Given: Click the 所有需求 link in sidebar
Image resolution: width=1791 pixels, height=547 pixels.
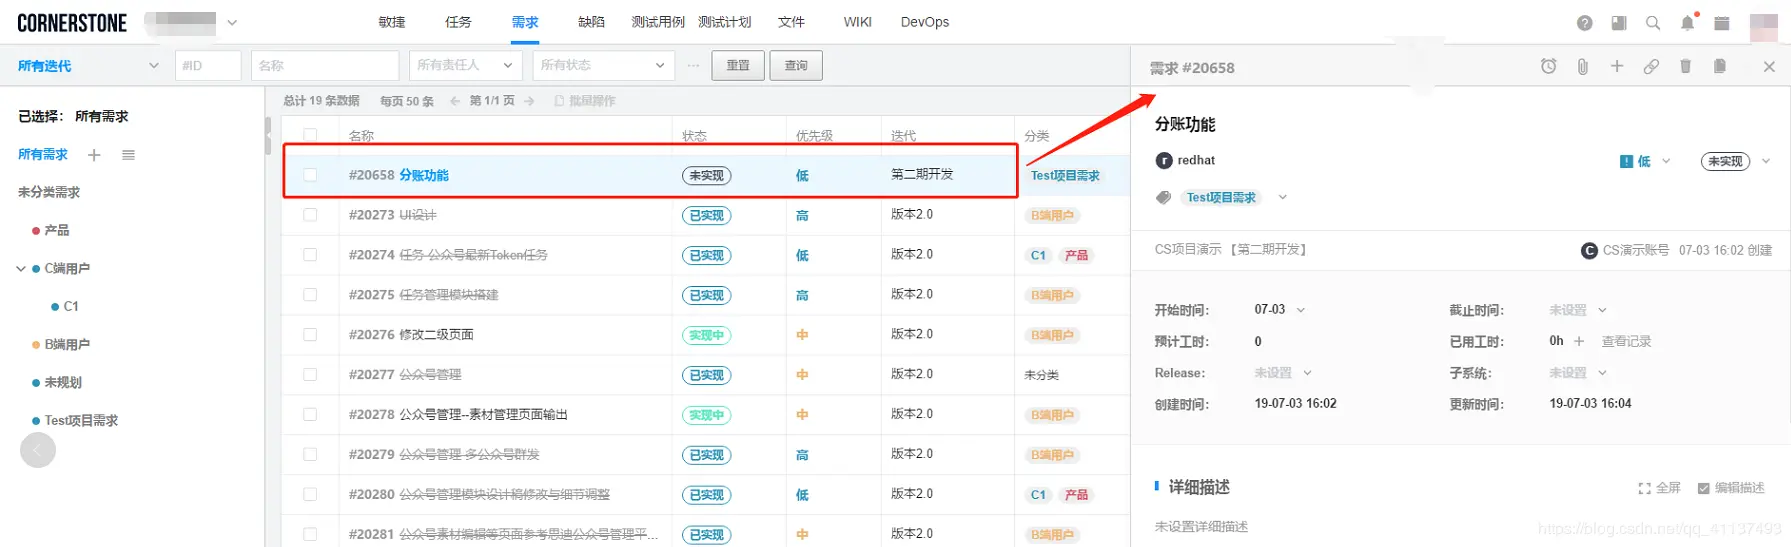Looking at the screenshot, I should coord(43,155).
